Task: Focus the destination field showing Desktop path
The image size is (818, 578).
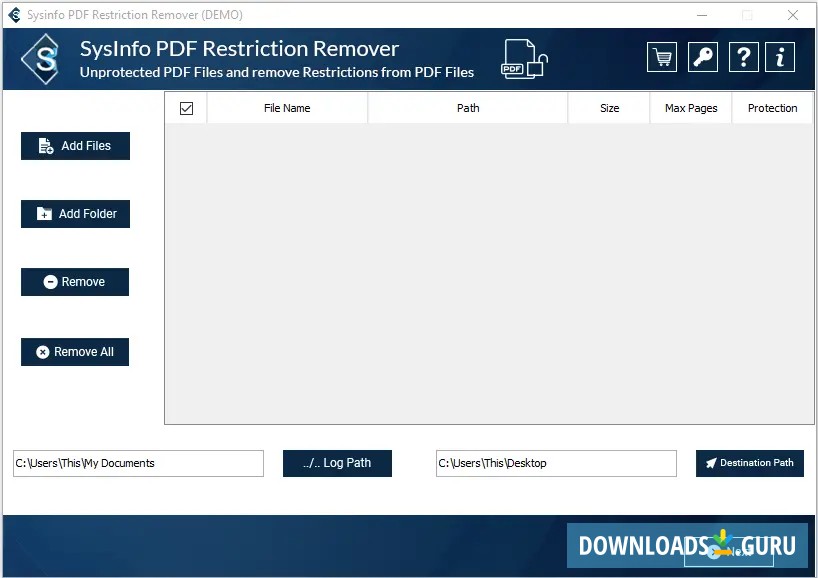Action: click(556, 463)
